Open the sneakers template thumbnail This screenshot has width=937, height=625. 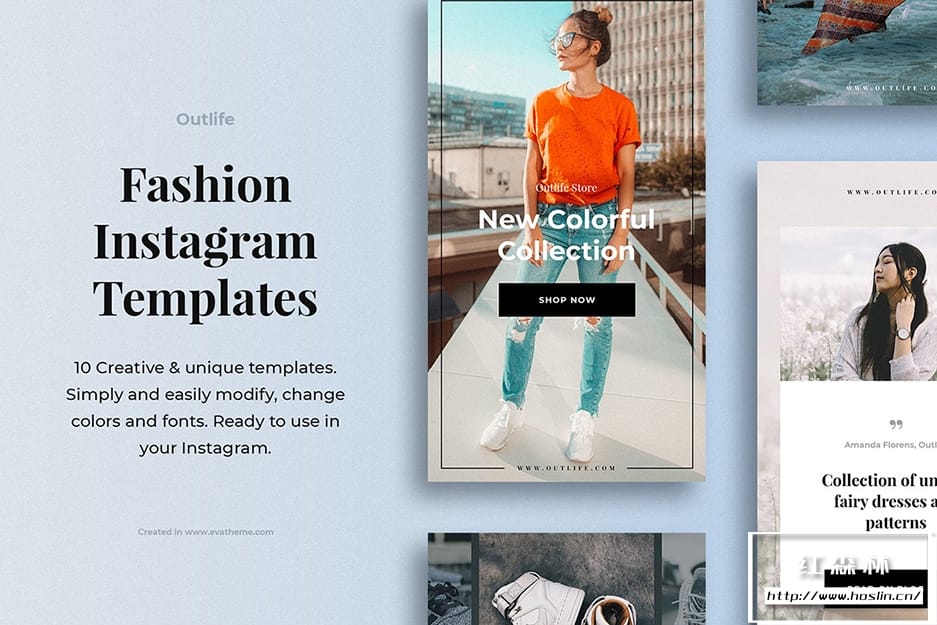point(567,579)
